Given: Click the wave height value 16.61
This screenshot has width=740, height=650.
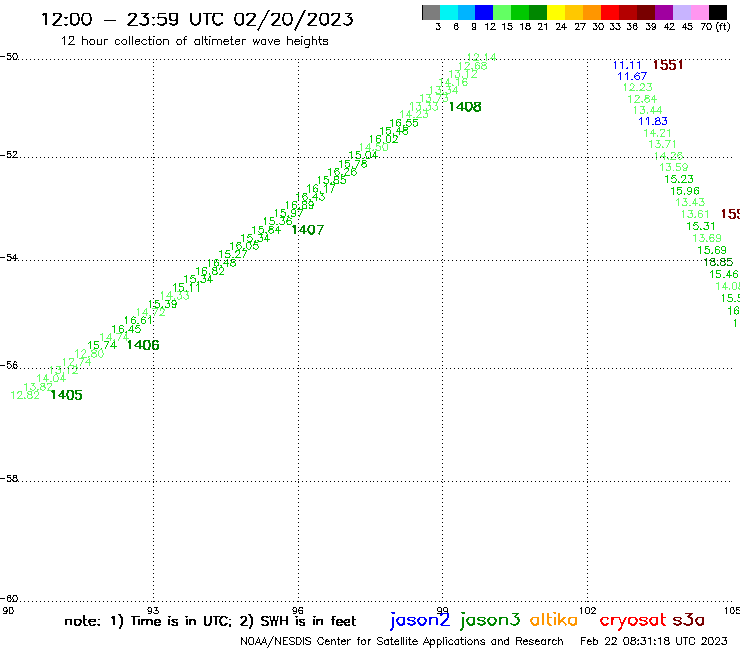Looking at the screenshot, I should pyautogui.click(x=138, y=321).
